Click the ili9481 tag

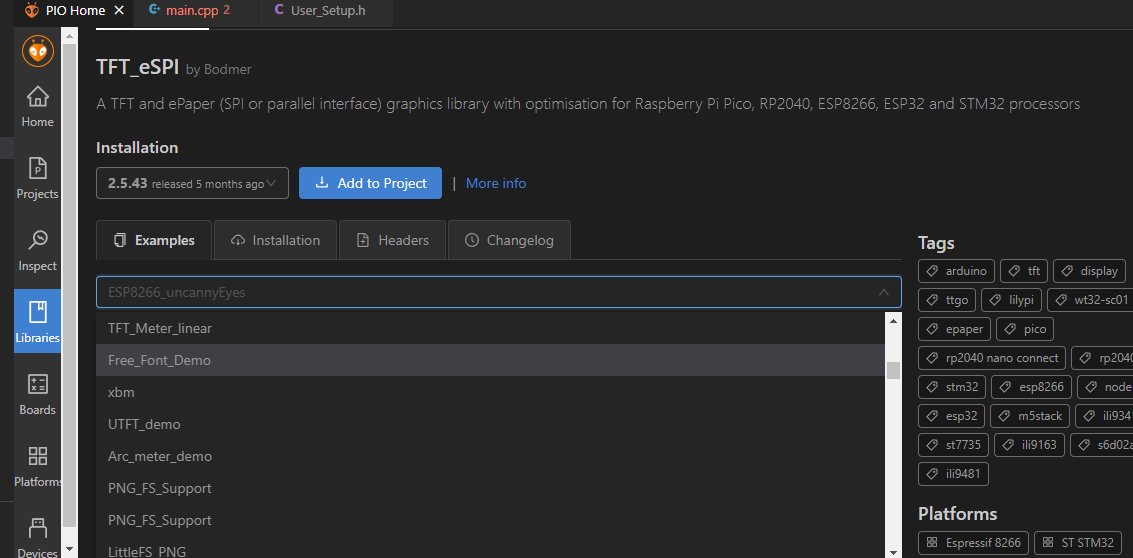click(953, 474)
